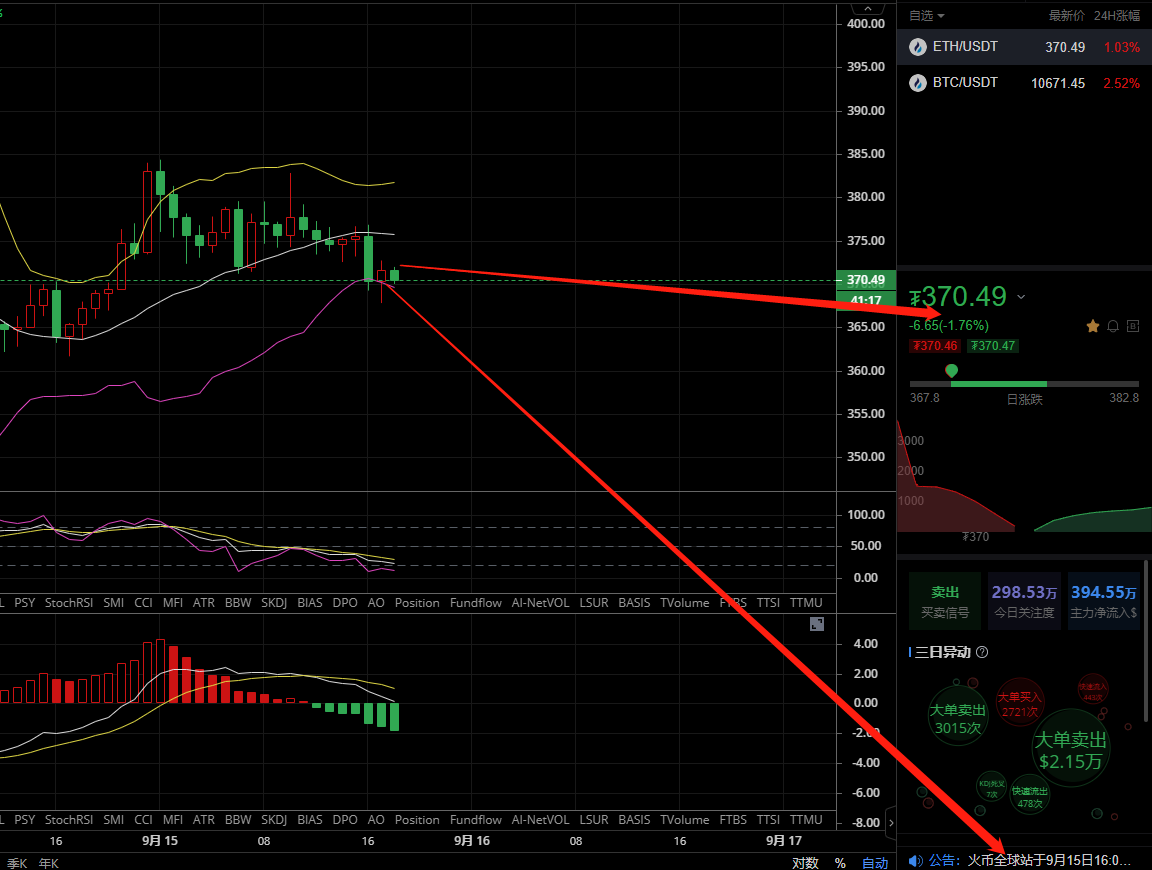Click the KDJ死叉 7次 bubble
This screenshot has width=1152, height=870.
pyautogui.click(x=992, y=788)
